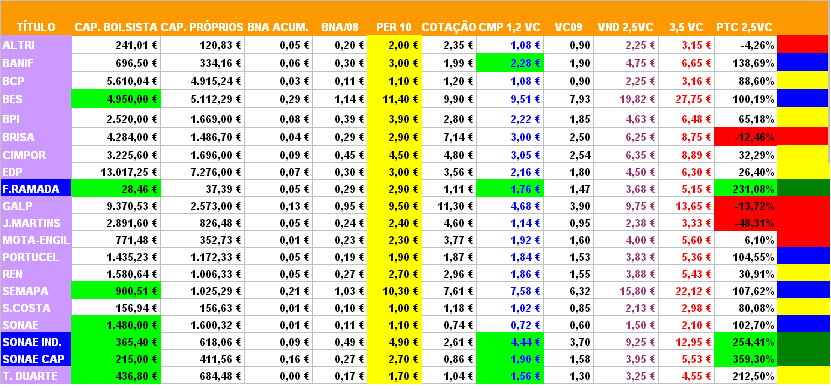The height and width of the screenshot is (389, 831).
Task: Click blue color cell in BANIF row
Action: pos(803,63)
